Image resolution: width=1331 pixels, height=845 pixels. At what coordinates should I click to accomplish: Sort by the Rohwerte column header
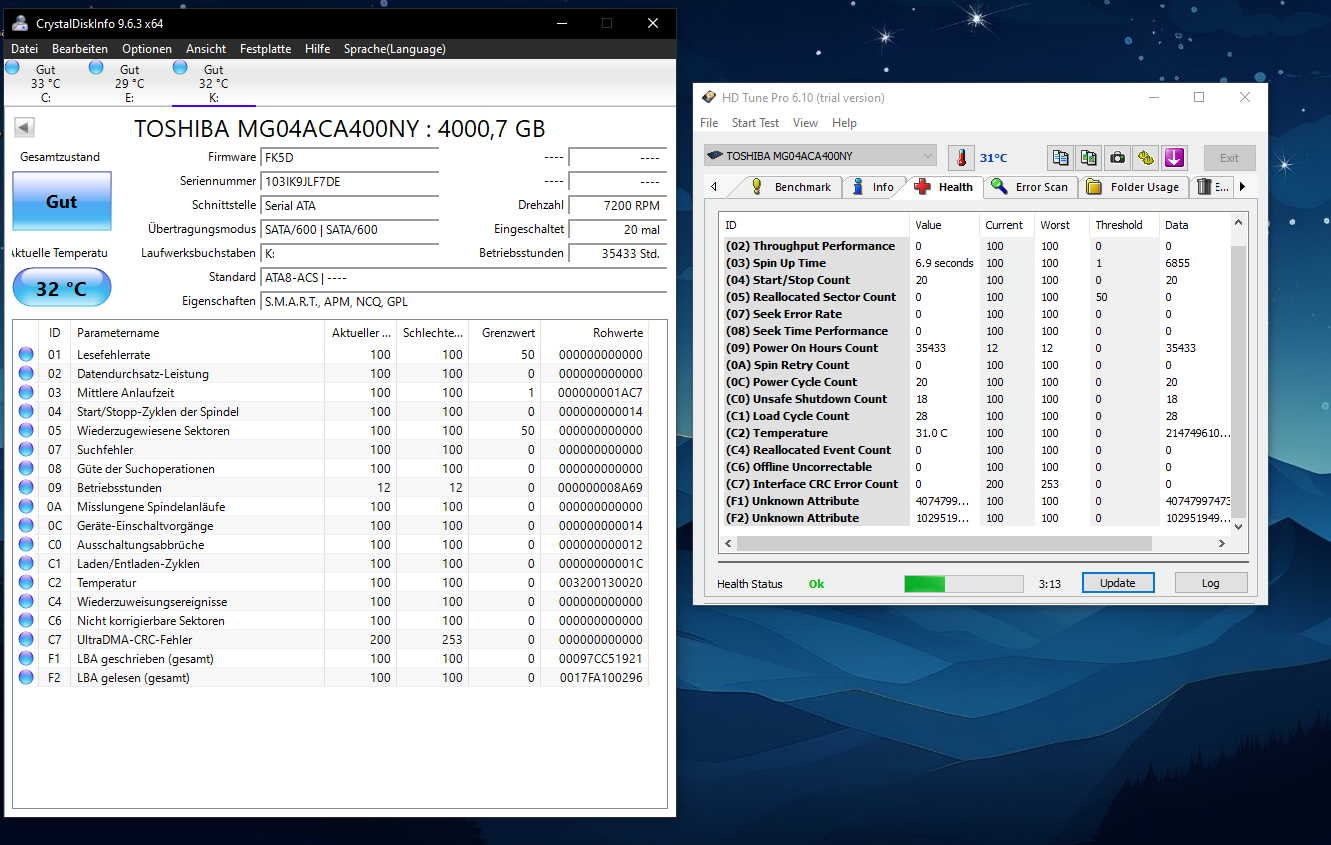(597, 333)
